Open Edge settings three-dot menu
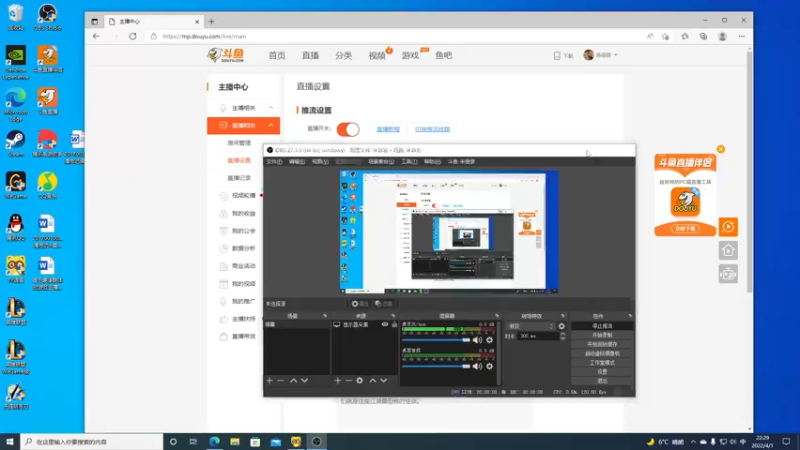 [x=742, y=36]
